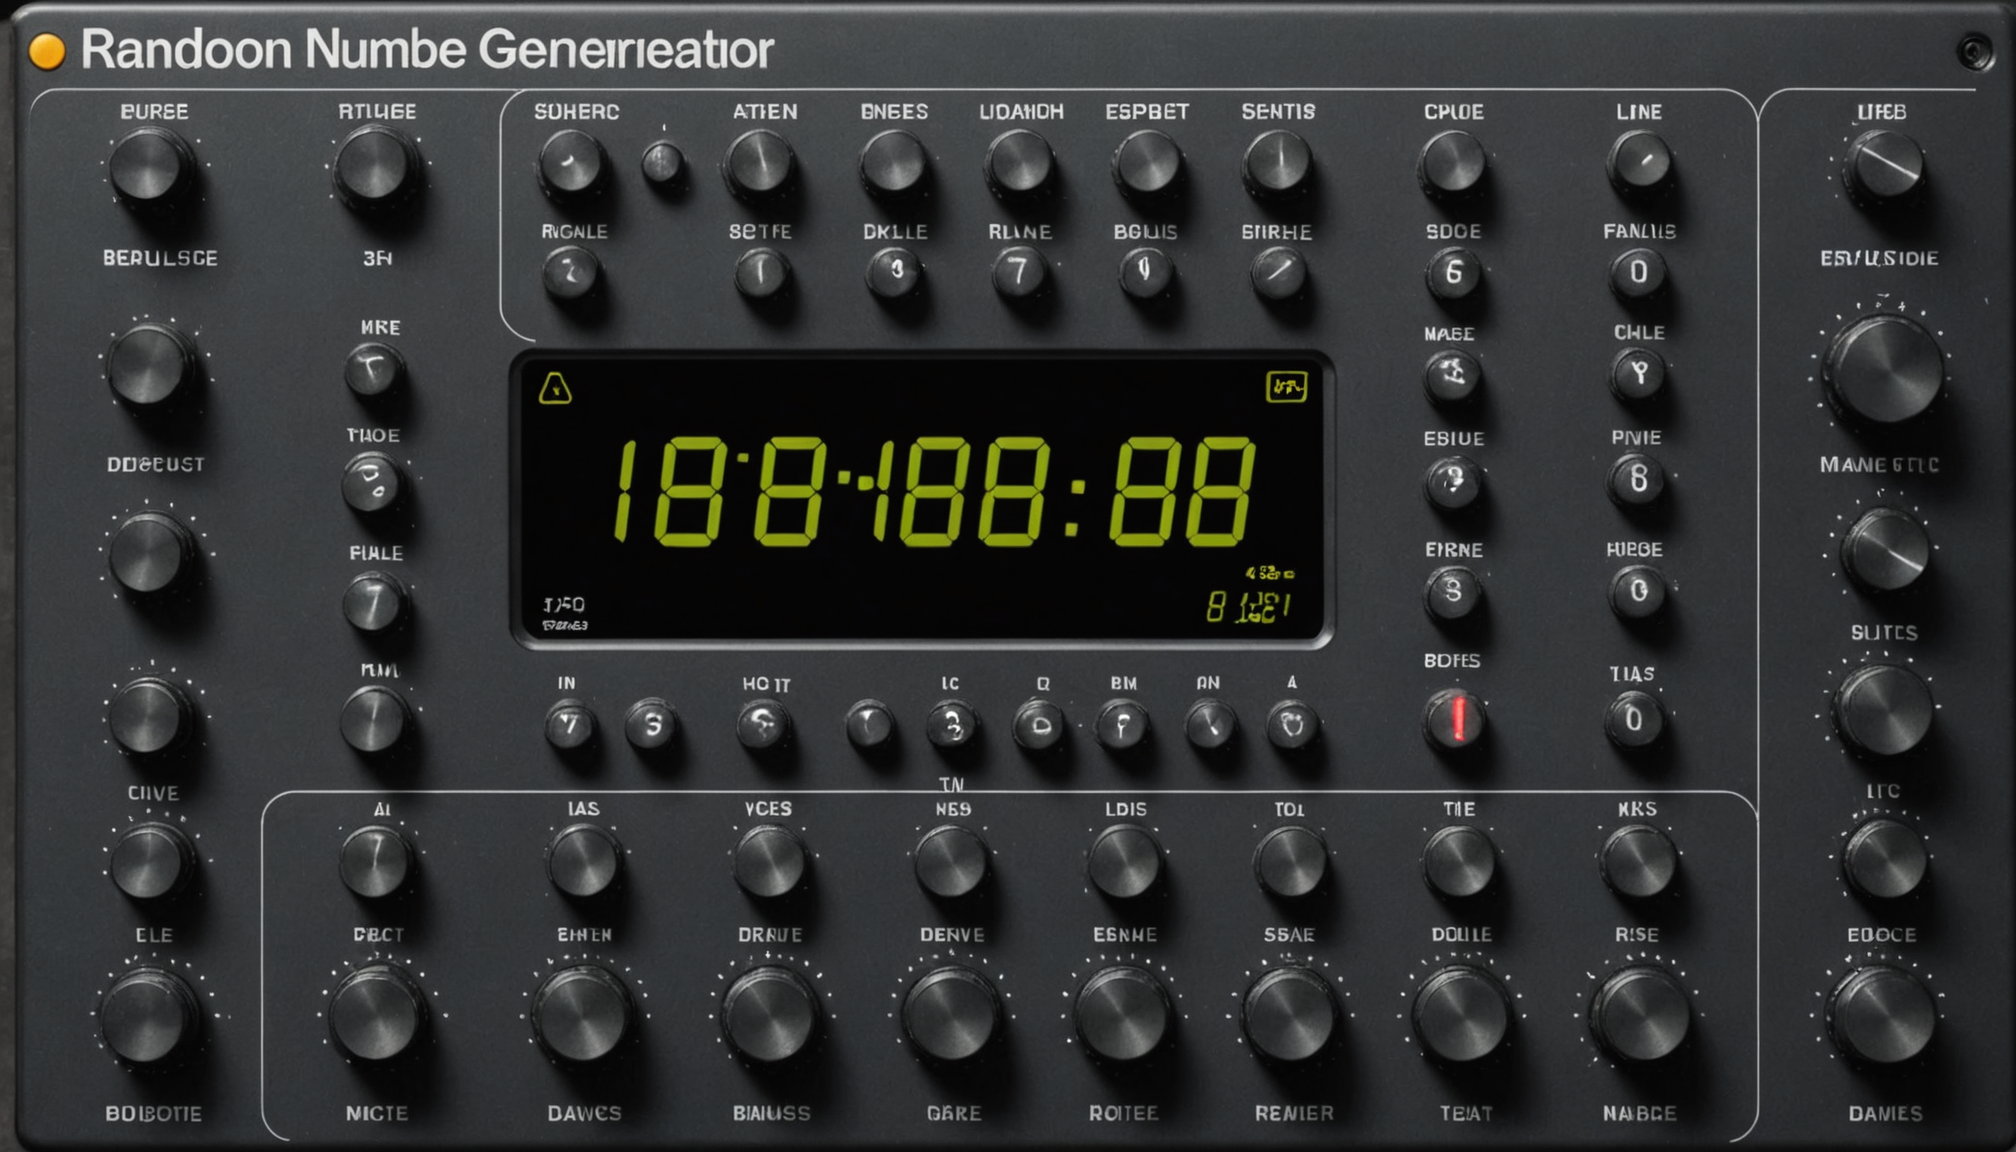Click the SIIRHE small button

coord(1277,272)
